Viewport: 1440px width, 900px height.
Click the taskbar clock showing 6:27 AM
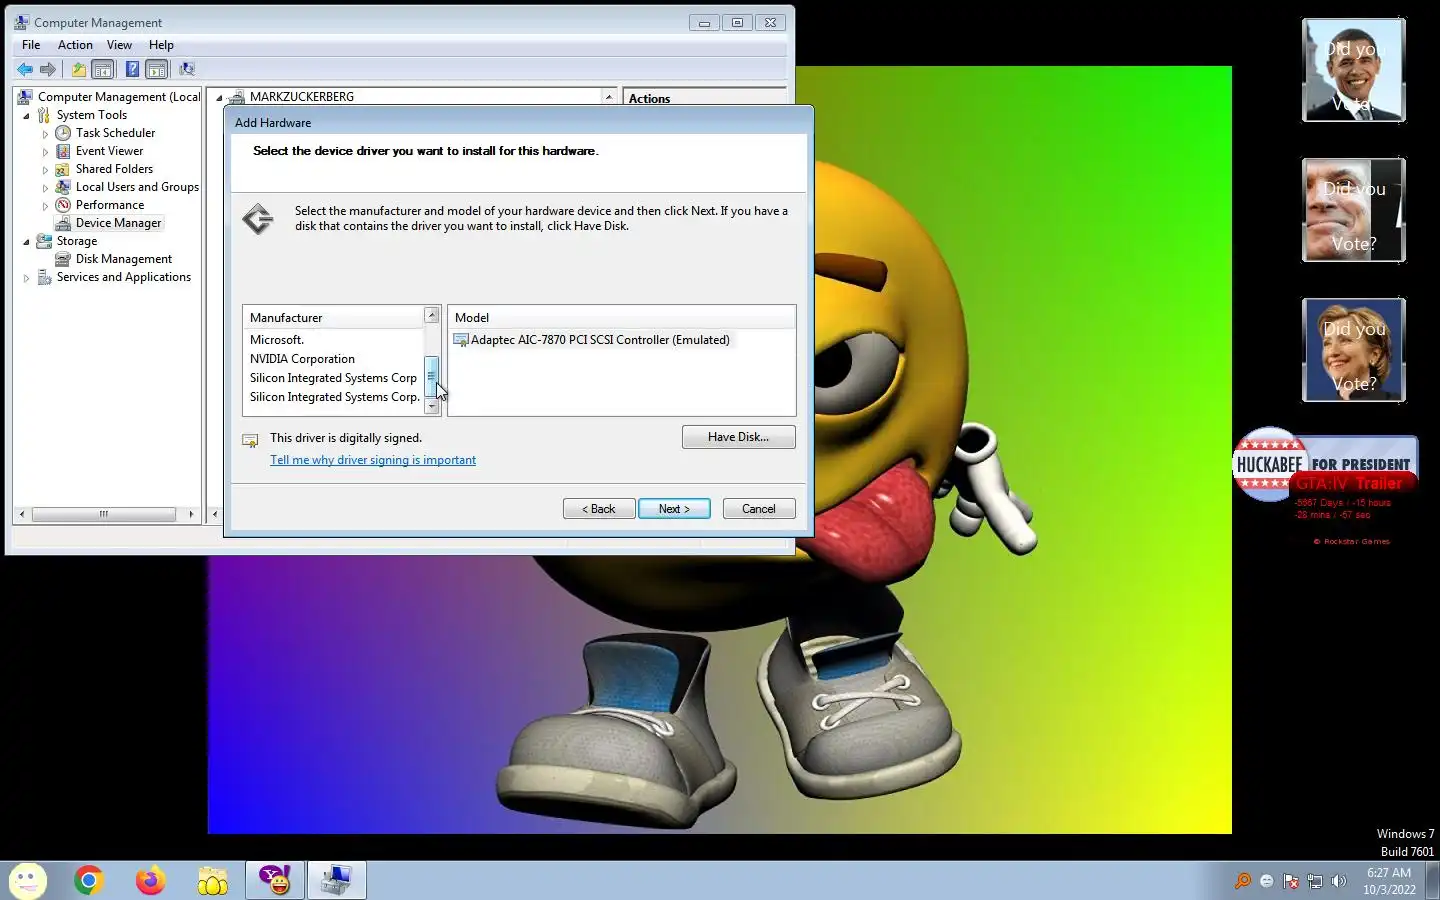pyautogui.click(x=1389, y=881)
